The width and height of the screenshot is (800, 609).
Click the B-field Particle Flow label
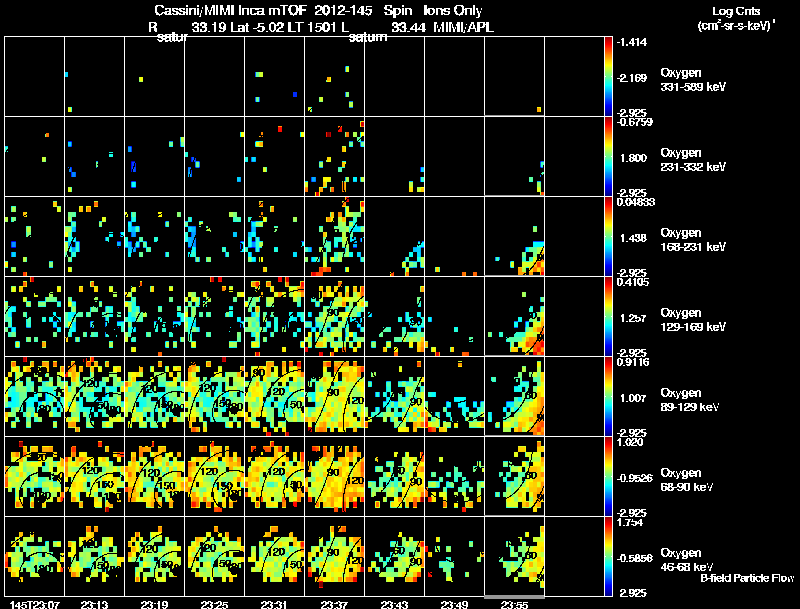(747, 578)
